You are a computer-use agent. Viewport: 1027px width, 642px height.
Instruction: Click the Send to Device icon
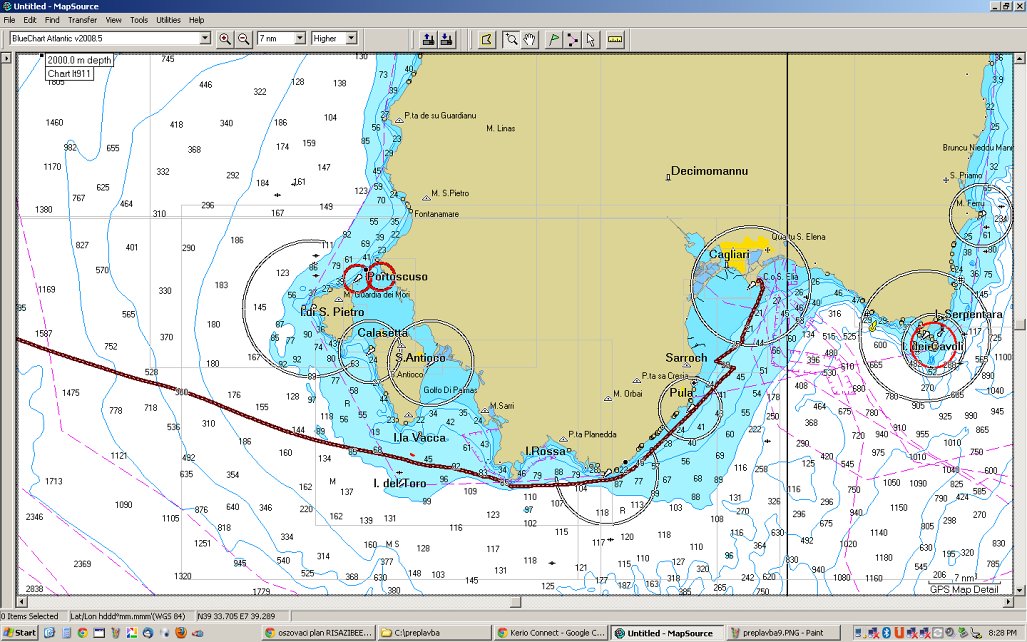coord(428,39)
